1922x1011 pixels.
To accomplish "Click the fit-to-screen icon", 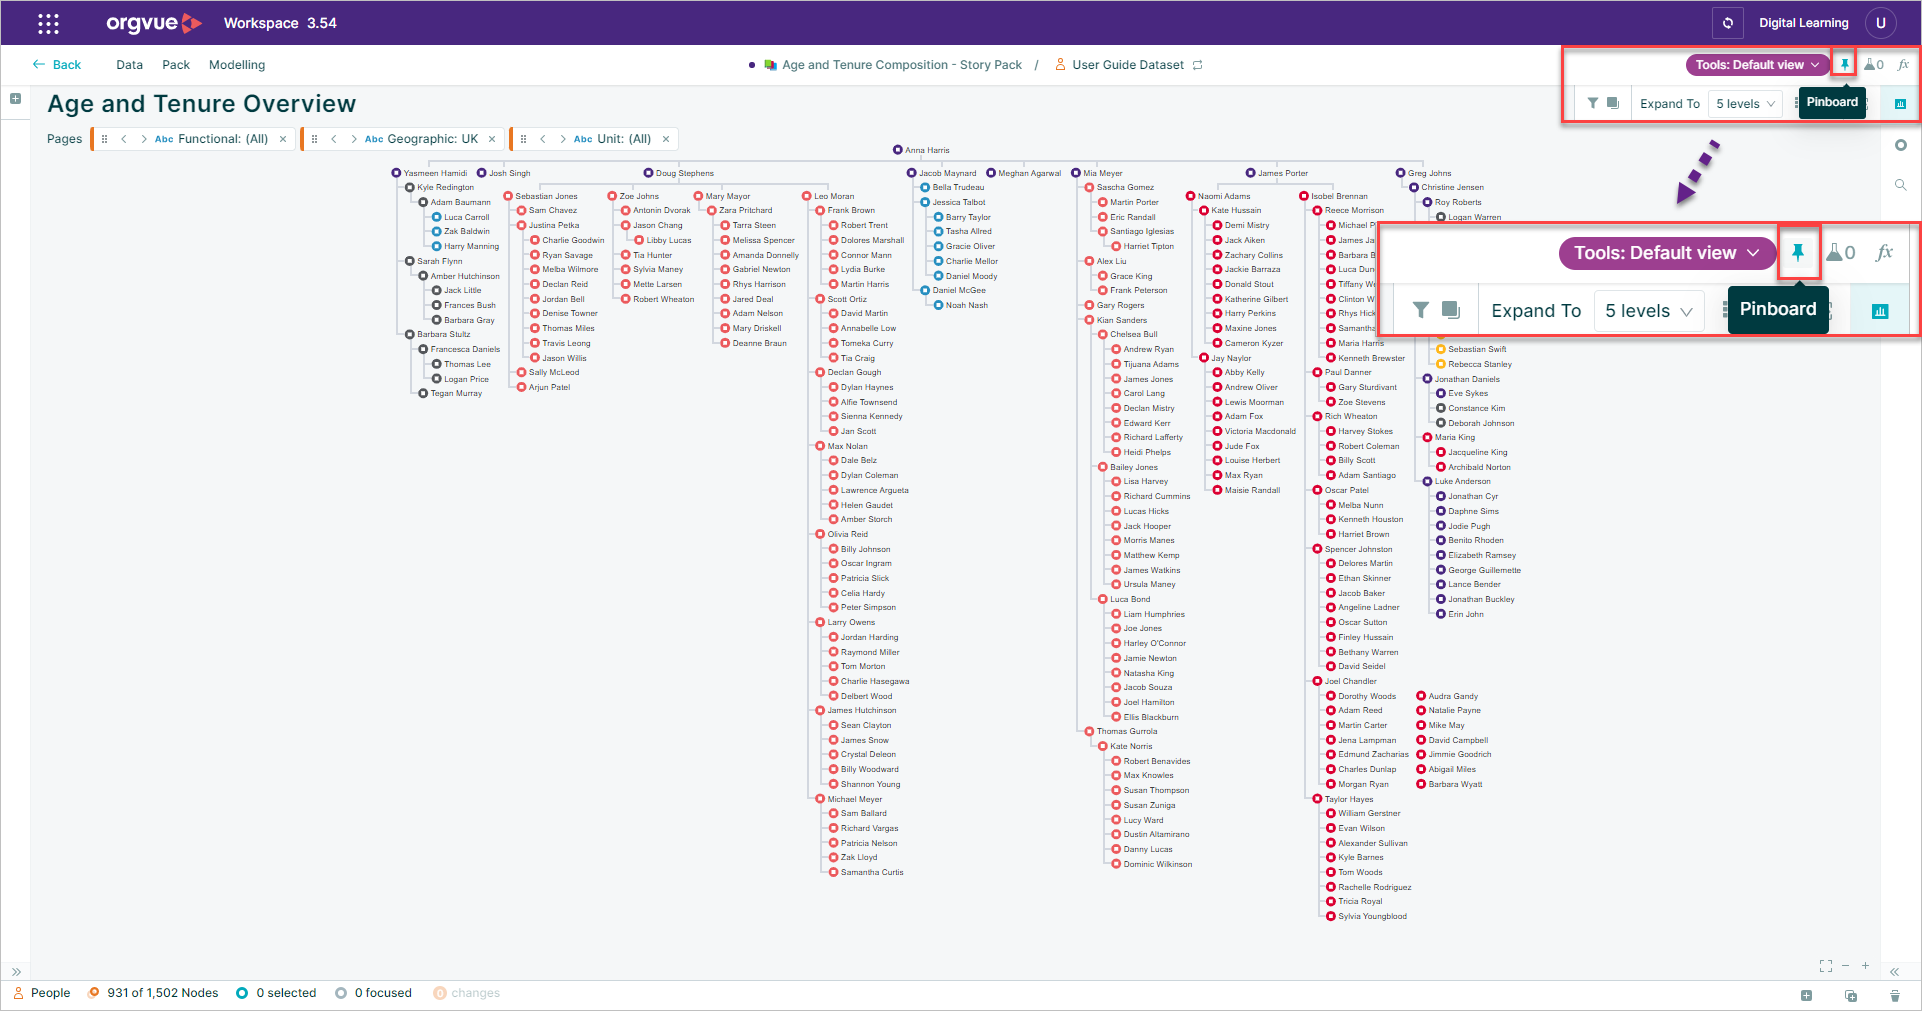I will (1825, 966).
